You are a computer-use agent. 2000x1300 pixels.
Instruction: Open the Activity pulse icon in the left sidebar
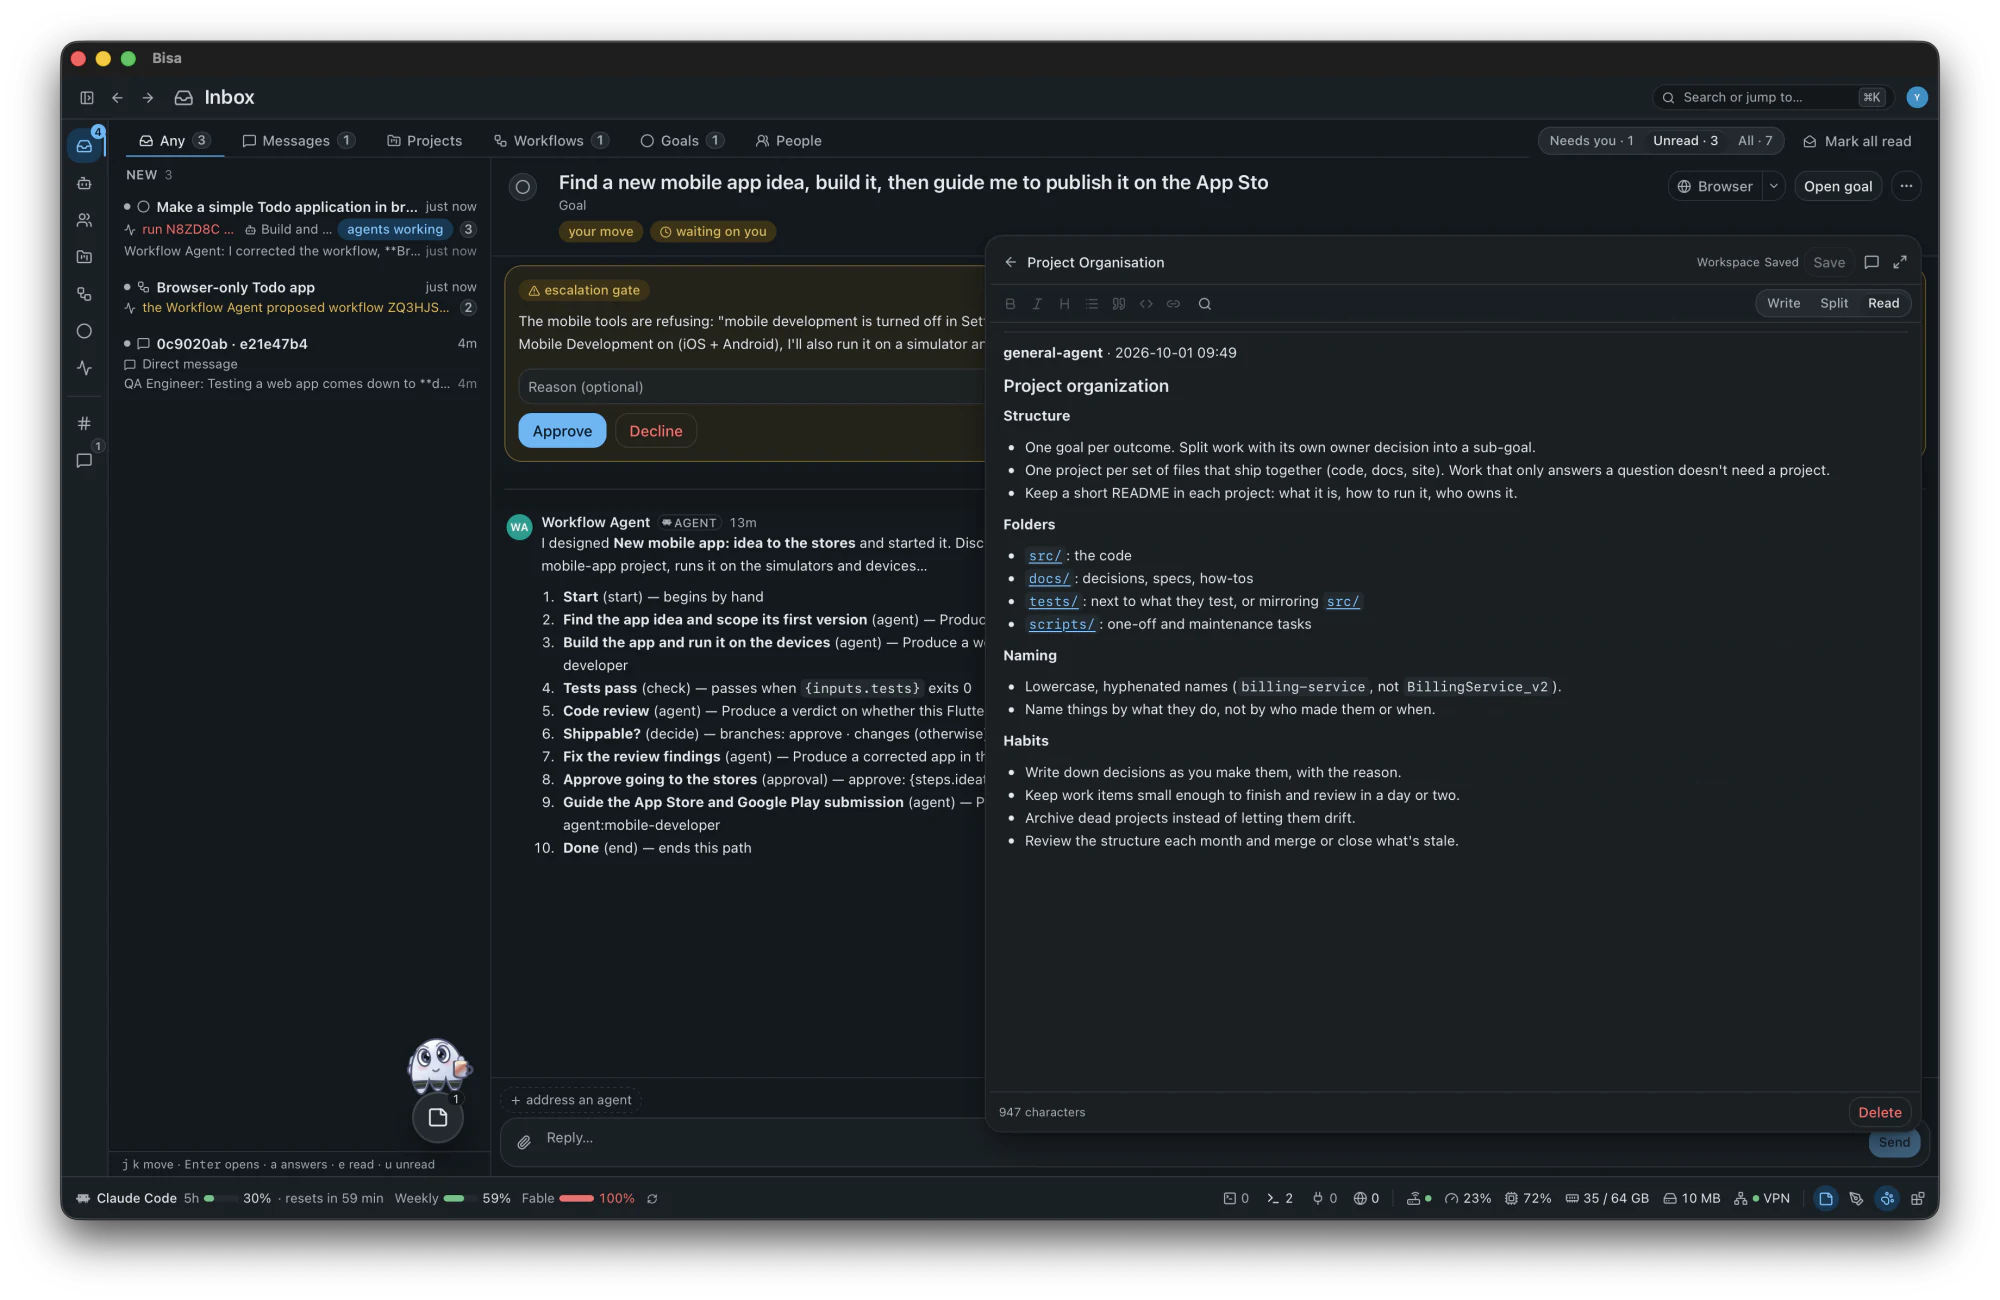point(84,368)
